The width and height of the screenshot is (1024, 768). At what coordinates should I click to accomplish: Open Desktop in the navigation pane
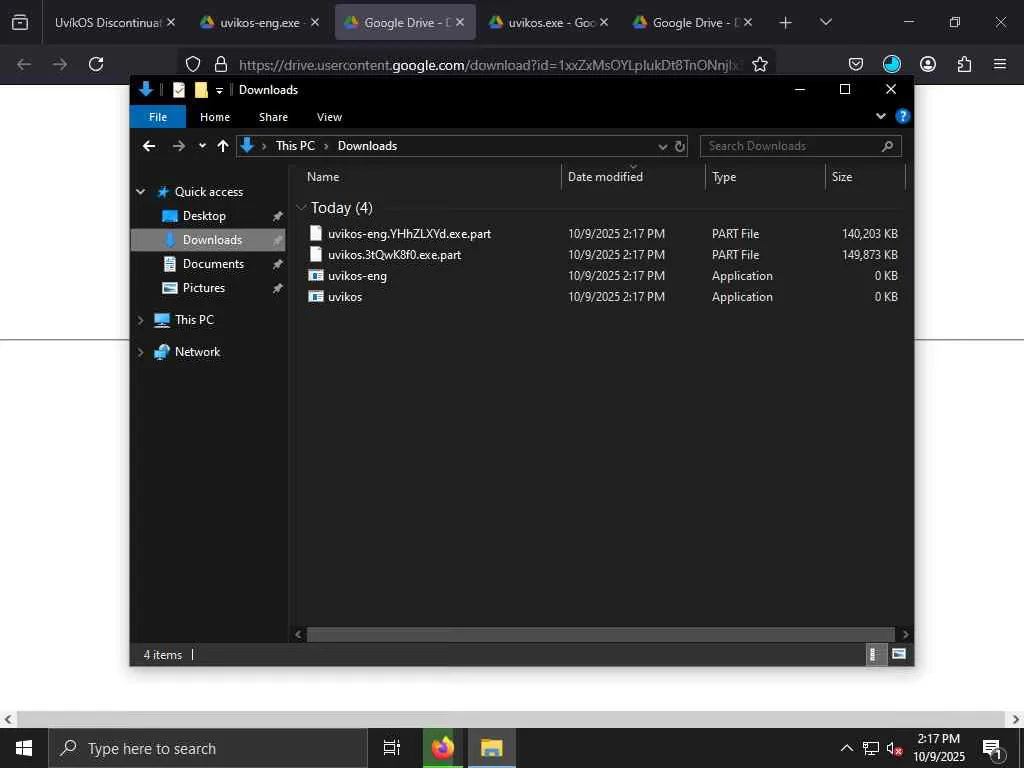tap(204, 216)
